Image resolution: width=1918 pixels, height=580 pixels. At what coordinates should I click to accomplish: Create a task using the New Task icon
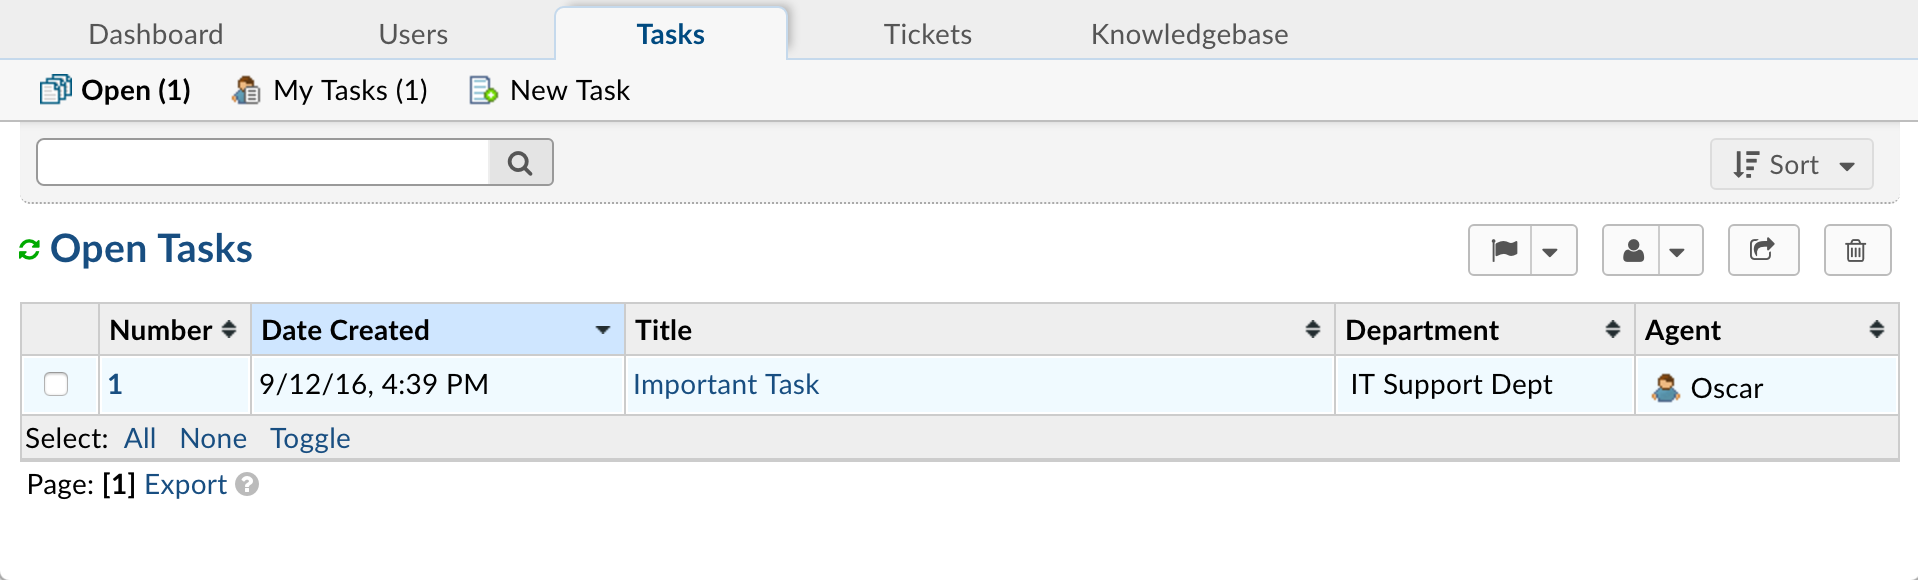482,89
